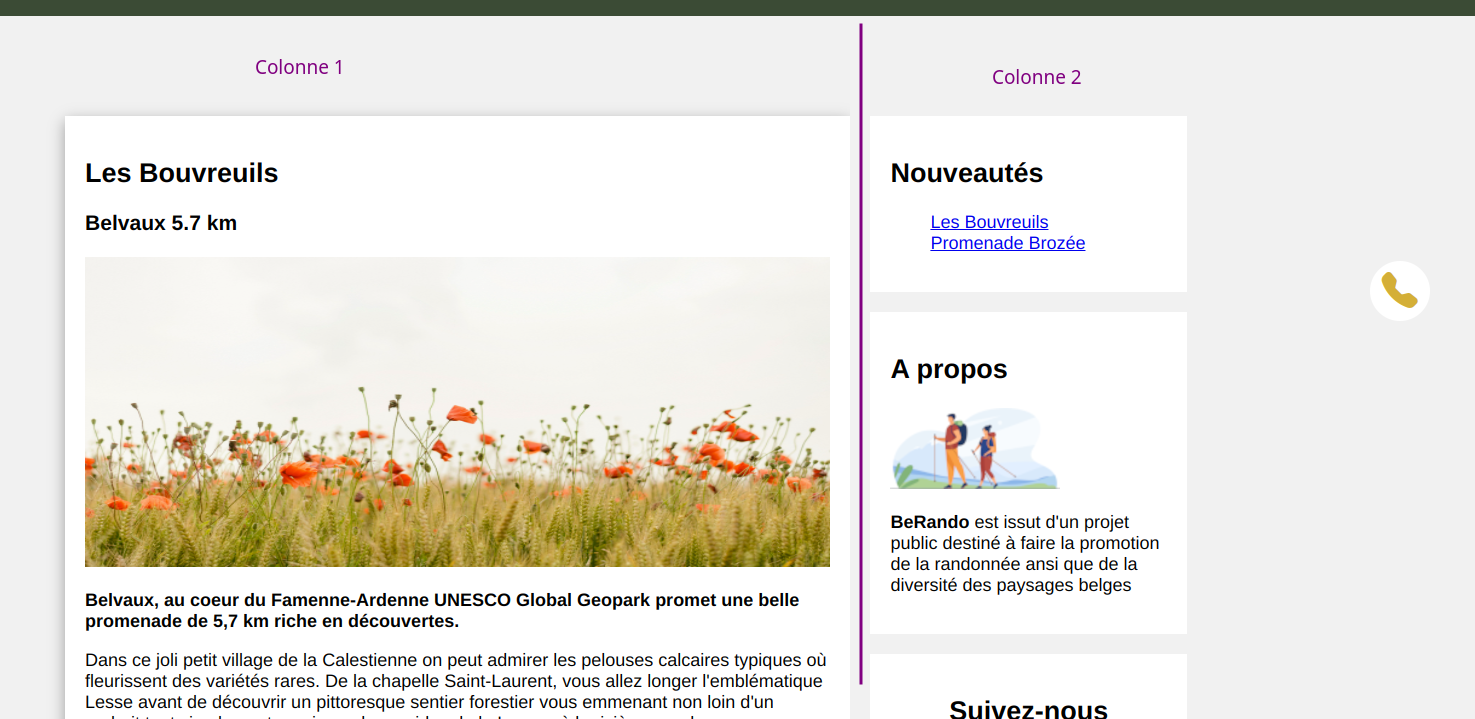The width and height of the screenshot is (1475, 719).
Task: Click the bold intro paragraph about Belvaux
Action: [441, 611]
